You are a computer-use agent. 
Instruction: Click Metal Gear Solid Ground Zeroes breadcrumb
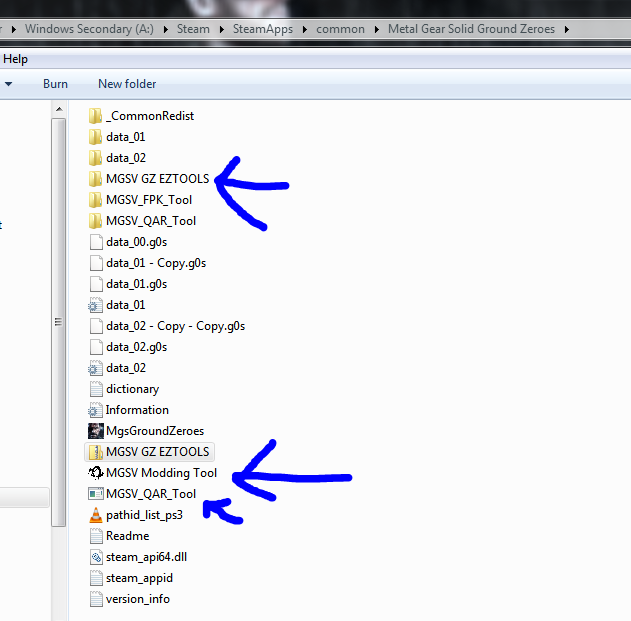click(471, 29)
